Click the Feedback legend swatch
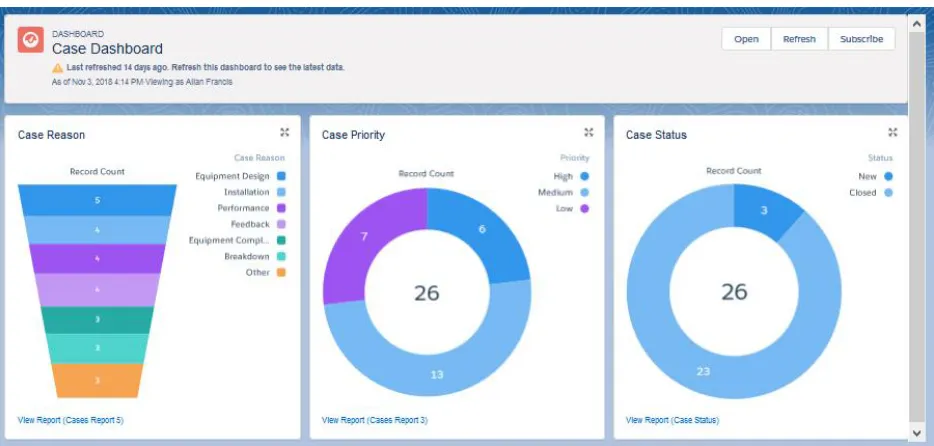This screenshot has width=934, height=446. point(282,224)
